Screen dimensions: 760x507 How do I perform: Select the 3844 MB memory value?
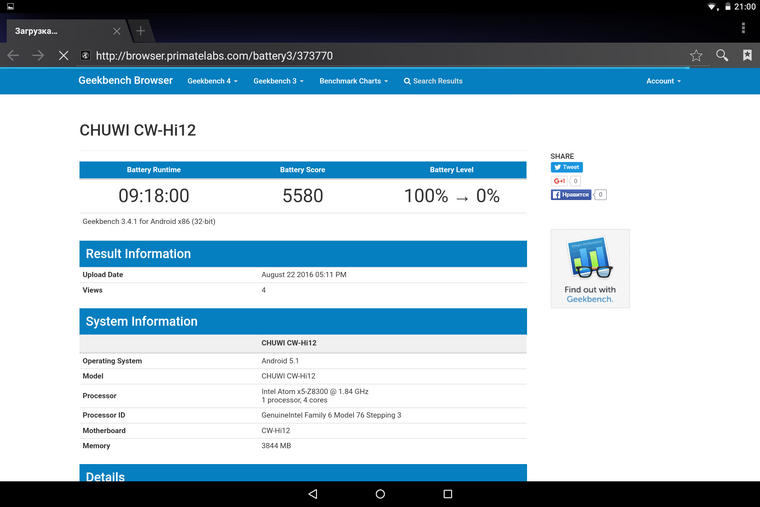point(276,445)
